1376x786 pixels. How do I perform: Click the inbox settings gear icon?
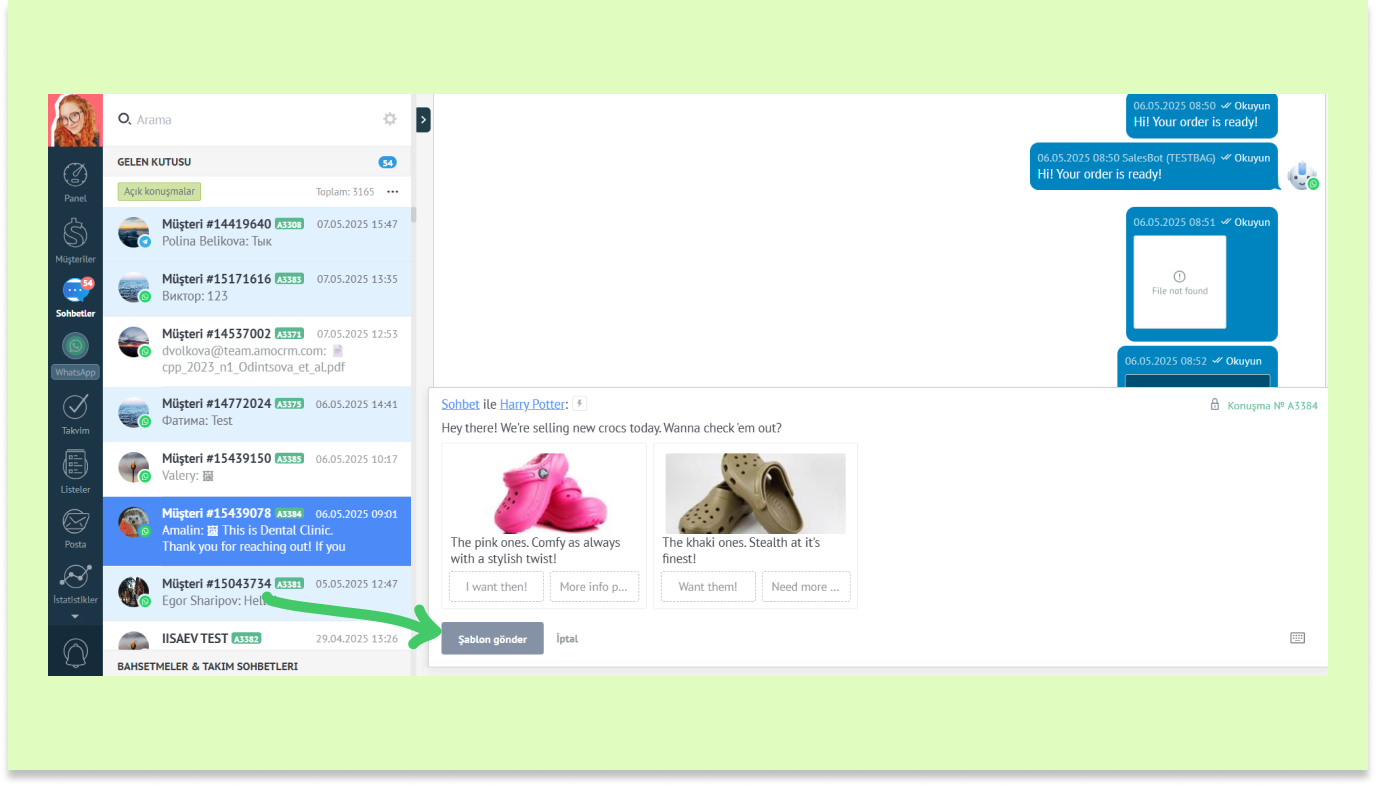pos(390,119)
